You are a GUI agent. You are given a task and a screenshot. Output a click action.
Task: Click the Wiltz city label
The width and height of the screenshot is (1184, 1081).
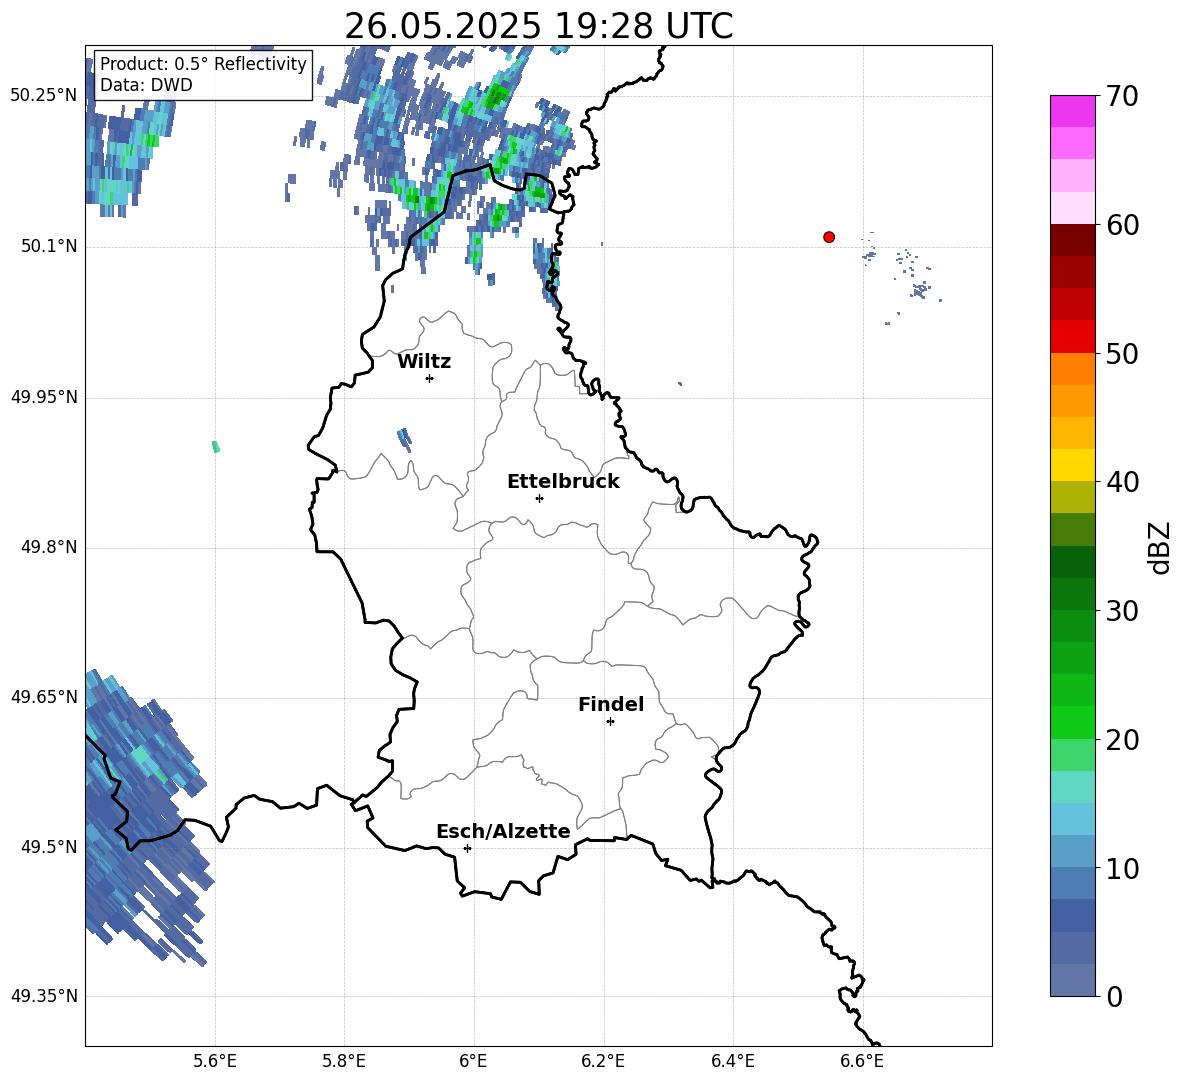point(424,362)
